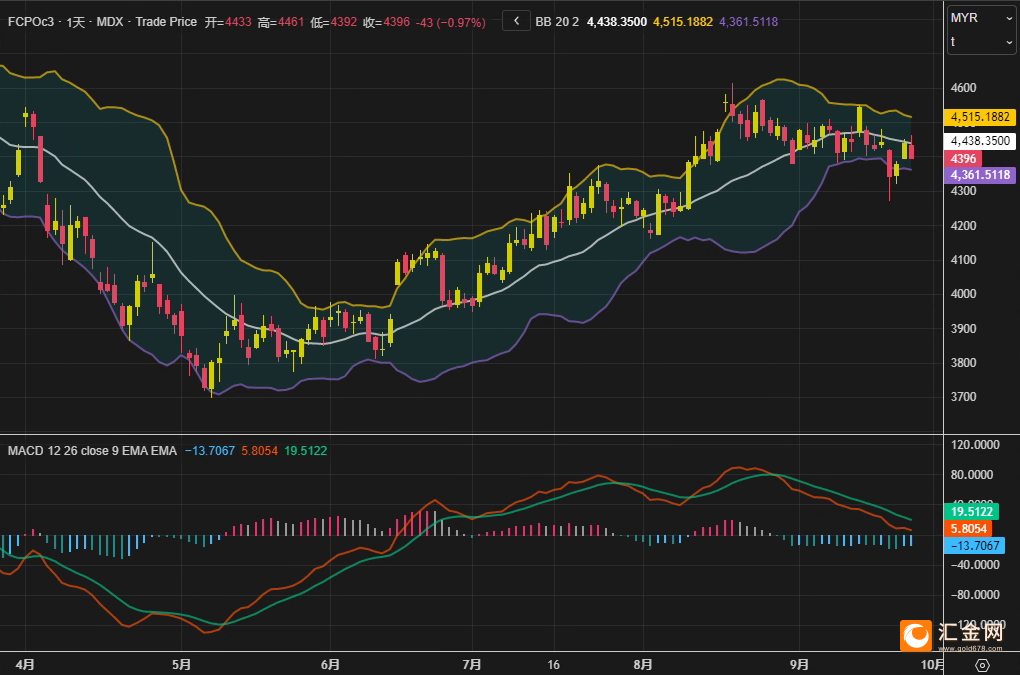The width and height of the screenshot is (1020, 675).
Task: Click the 80.0000 MACD scale label
Action: coord(972,475)
